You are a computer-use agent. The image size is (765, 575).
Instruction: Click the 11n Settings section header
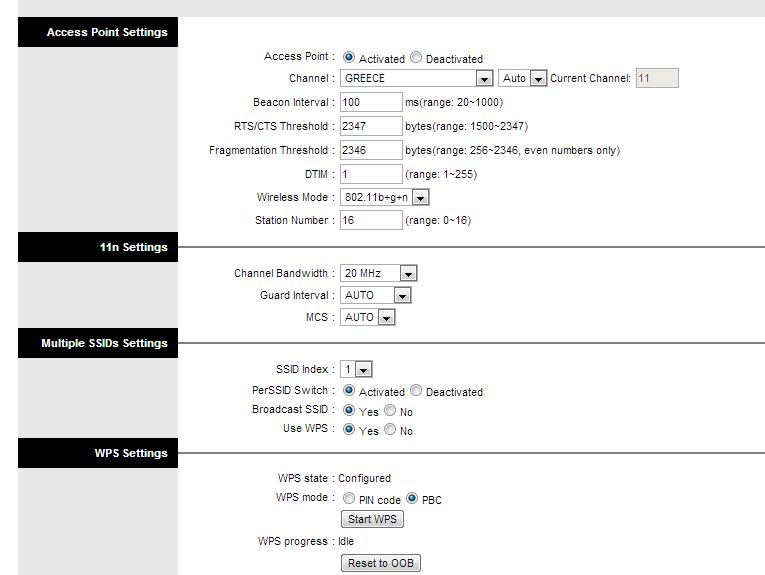coord(98,247)
